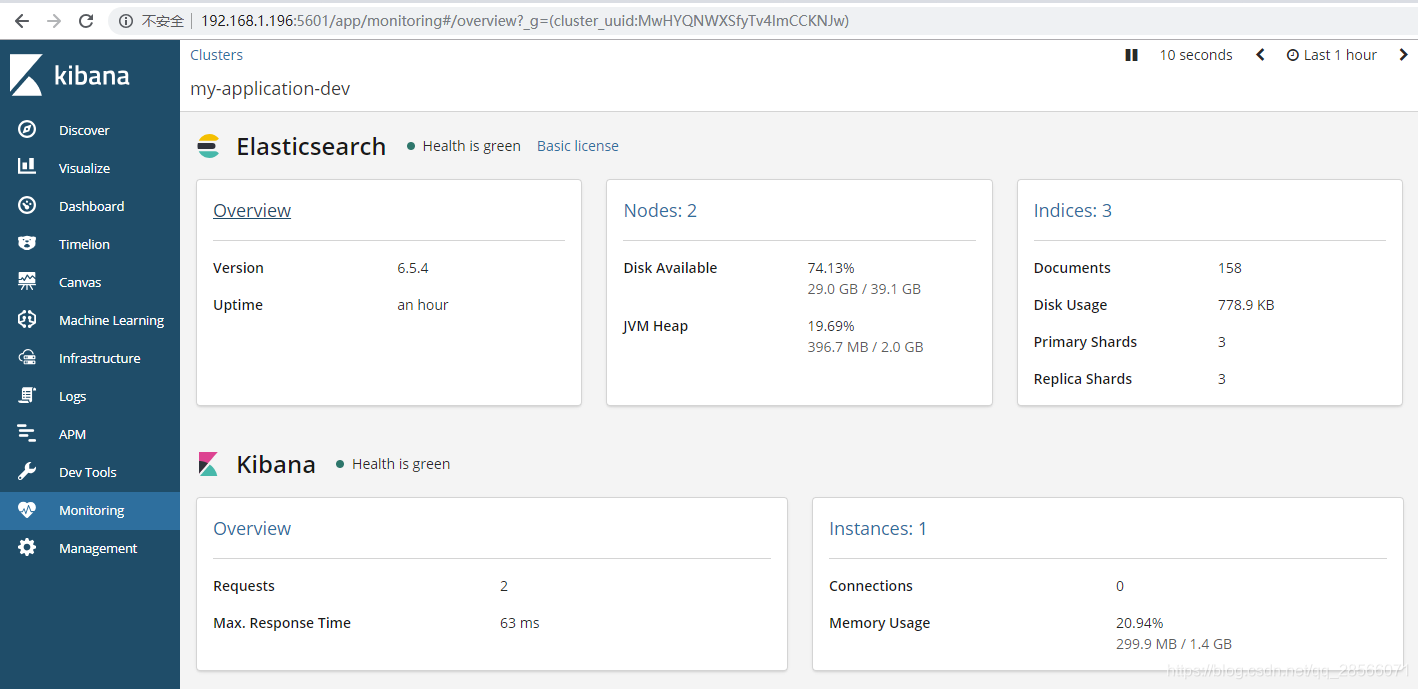
Task: Click Kibana Health is green status
Action: [393, 464]
